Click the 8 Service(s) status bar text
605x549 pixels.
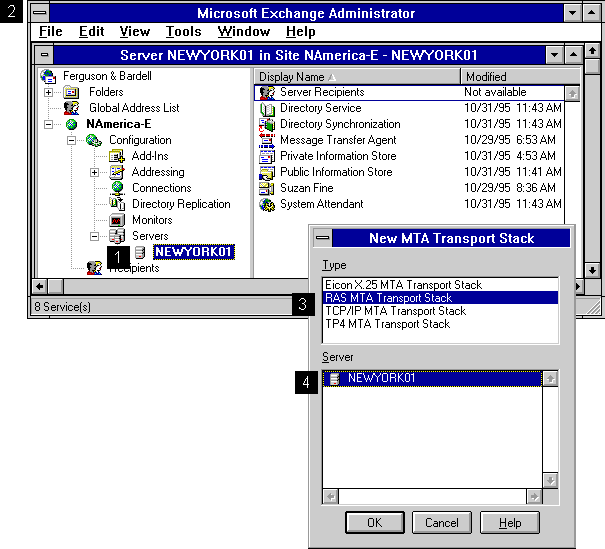click(63, 307)
